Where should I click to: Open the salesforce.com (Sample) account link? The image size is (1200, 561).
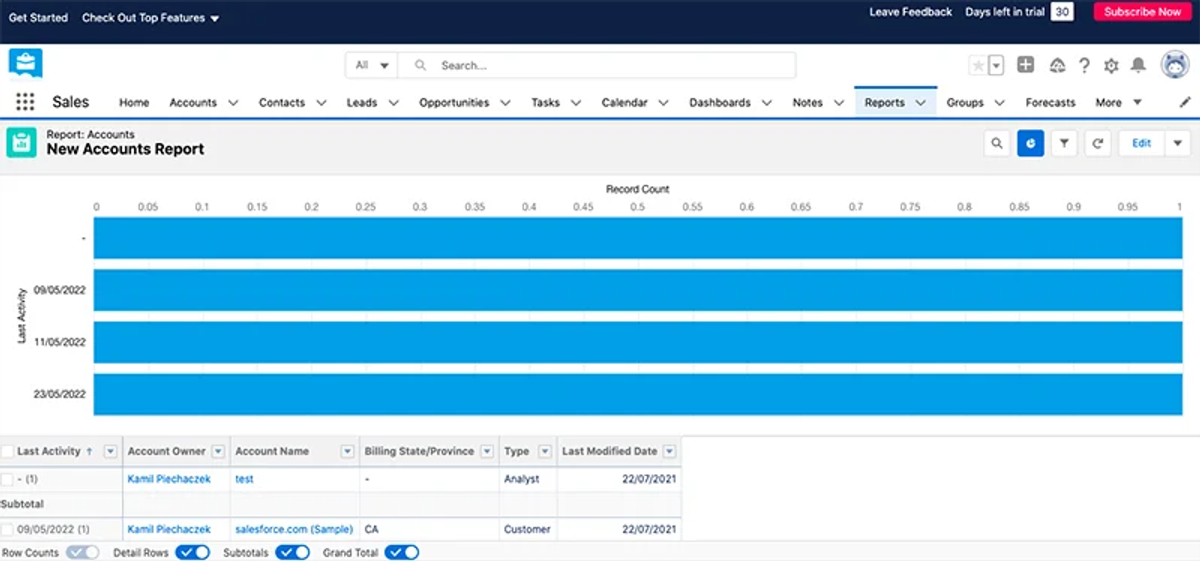[294, 529]
